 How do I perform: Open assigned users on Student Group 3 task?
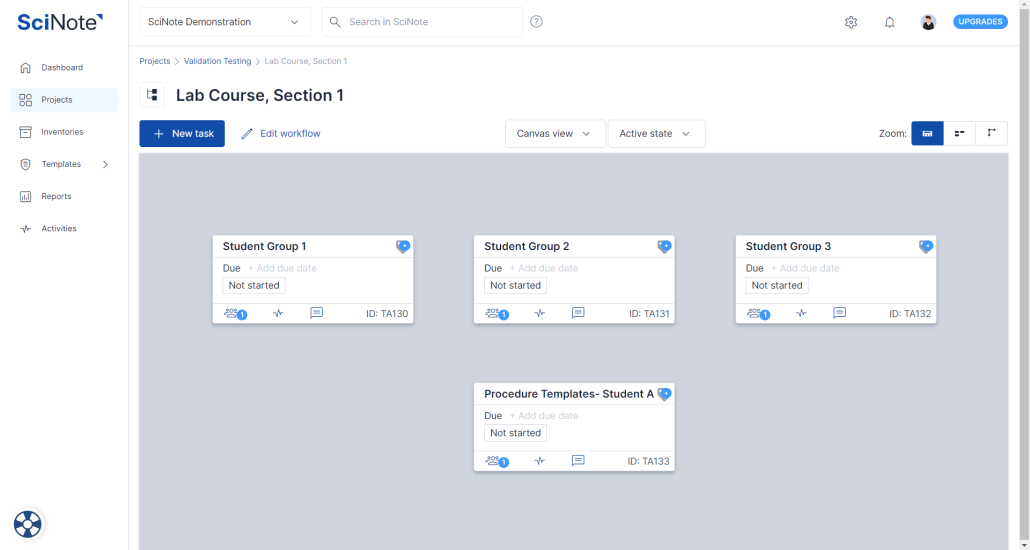click(x=757, y=313)
